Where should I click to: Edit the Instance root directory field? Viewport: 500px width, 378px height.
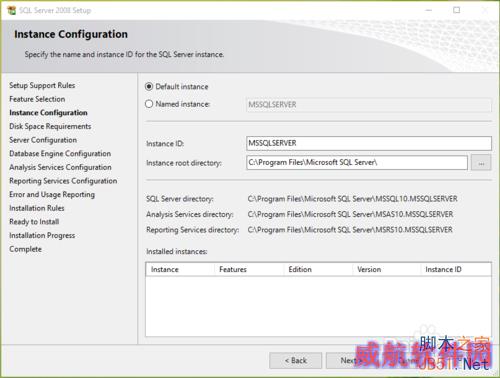click(357, 163)
